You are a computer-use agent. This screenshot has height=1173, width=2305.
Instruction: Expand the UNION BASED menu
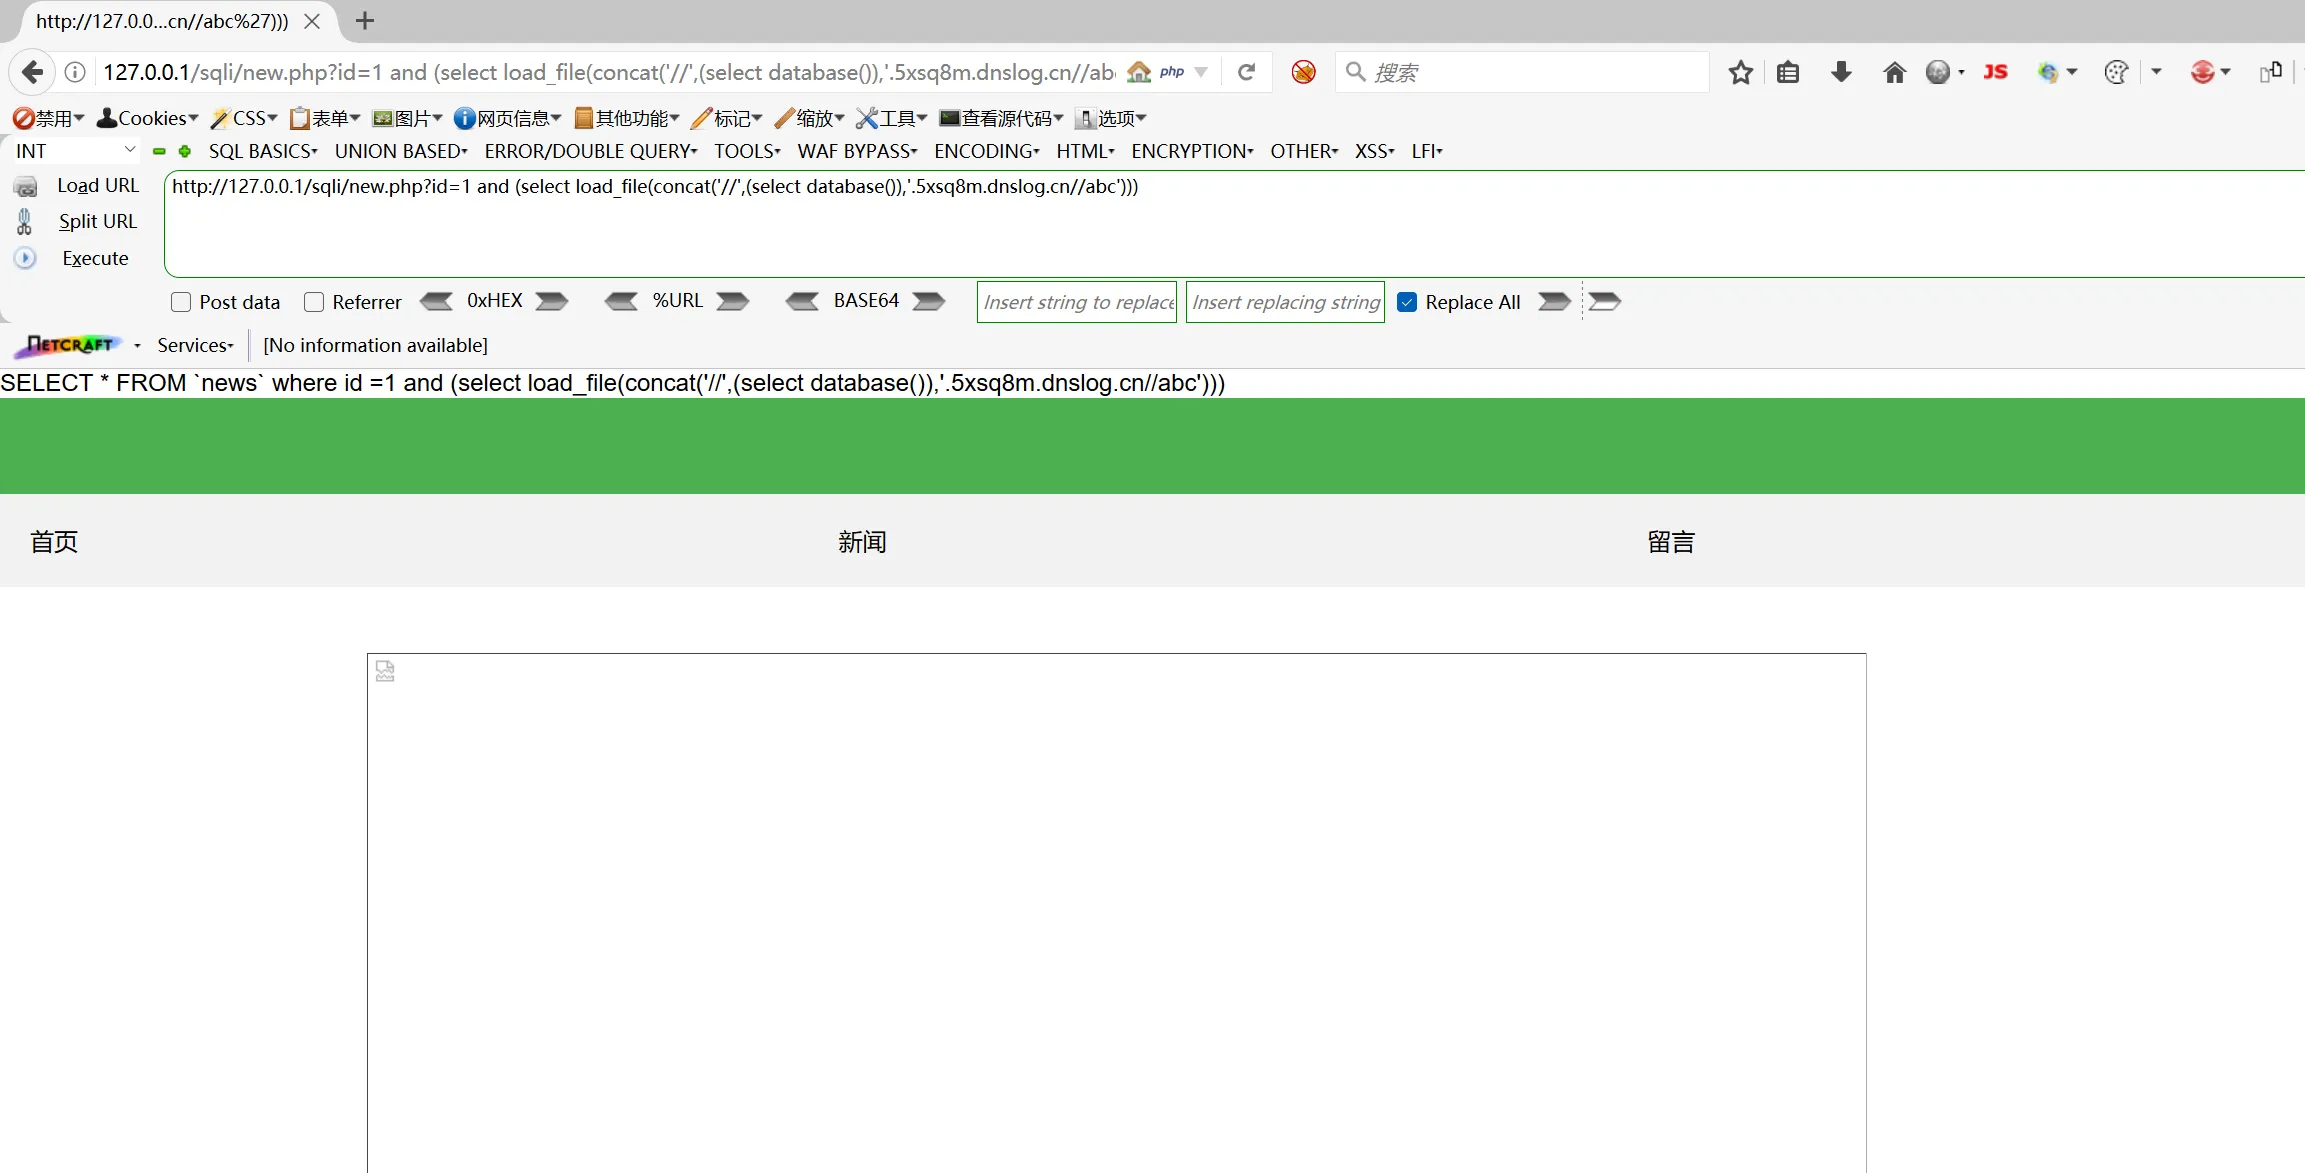[401, 151]
